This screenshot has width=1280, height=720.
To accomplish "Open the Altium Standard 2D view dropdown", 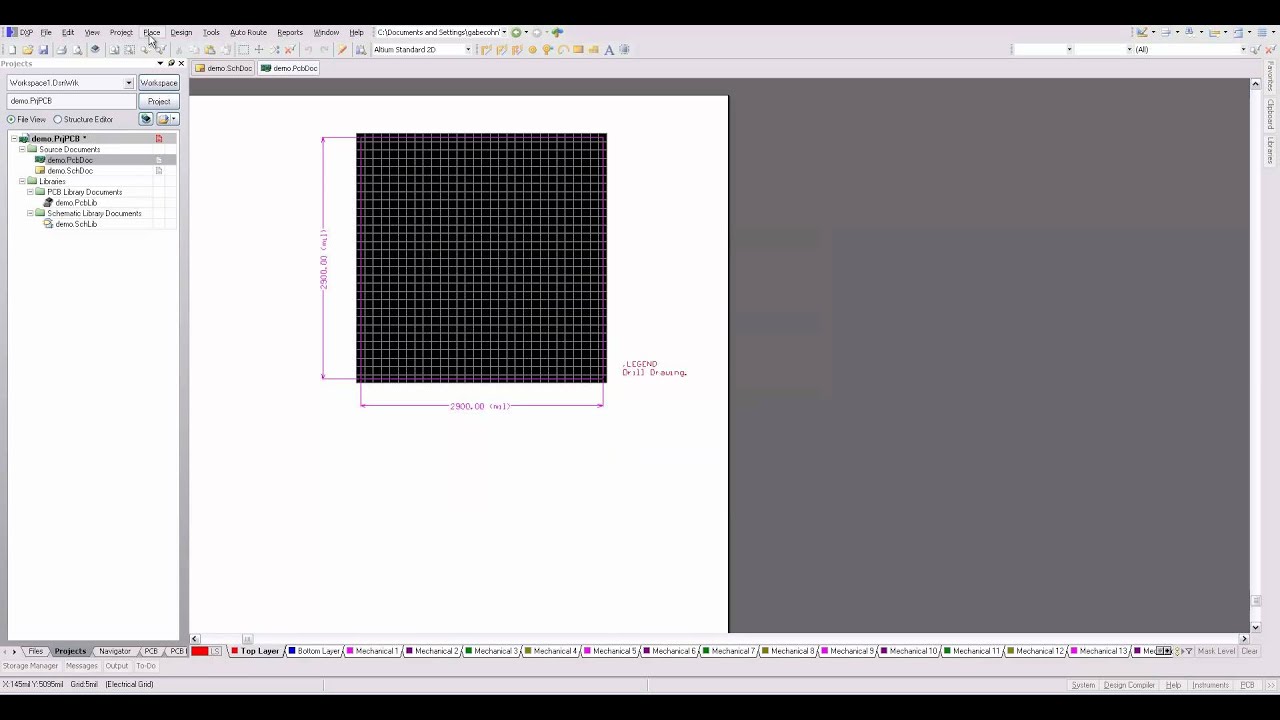I will (467, 49).
